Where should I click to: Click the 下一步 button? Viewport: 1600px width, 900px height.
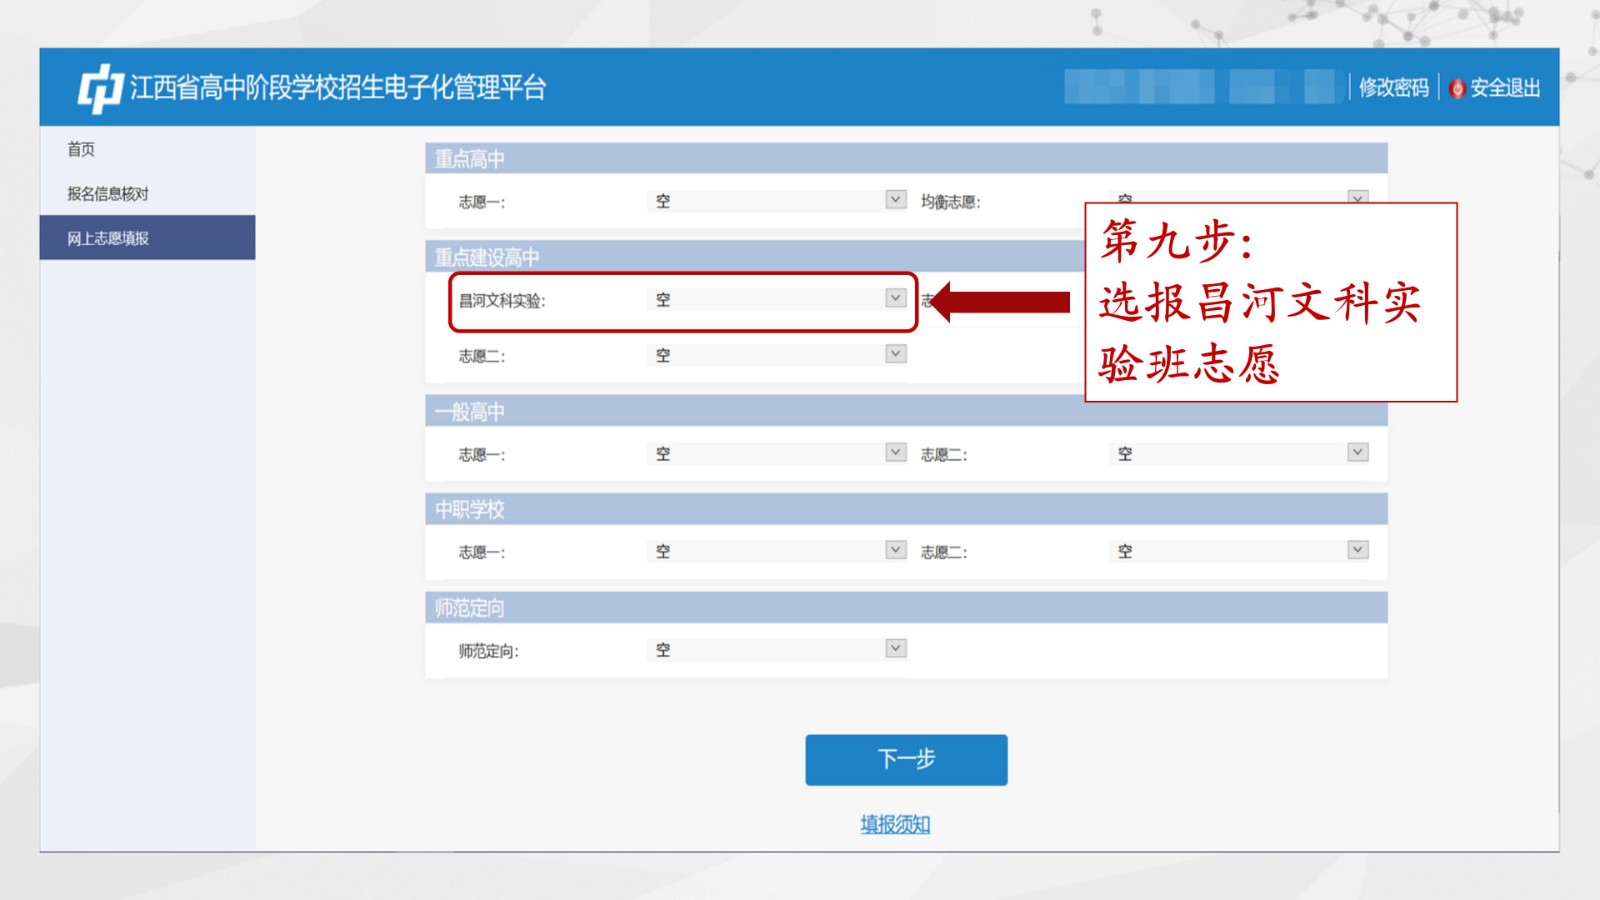[906, 760]
